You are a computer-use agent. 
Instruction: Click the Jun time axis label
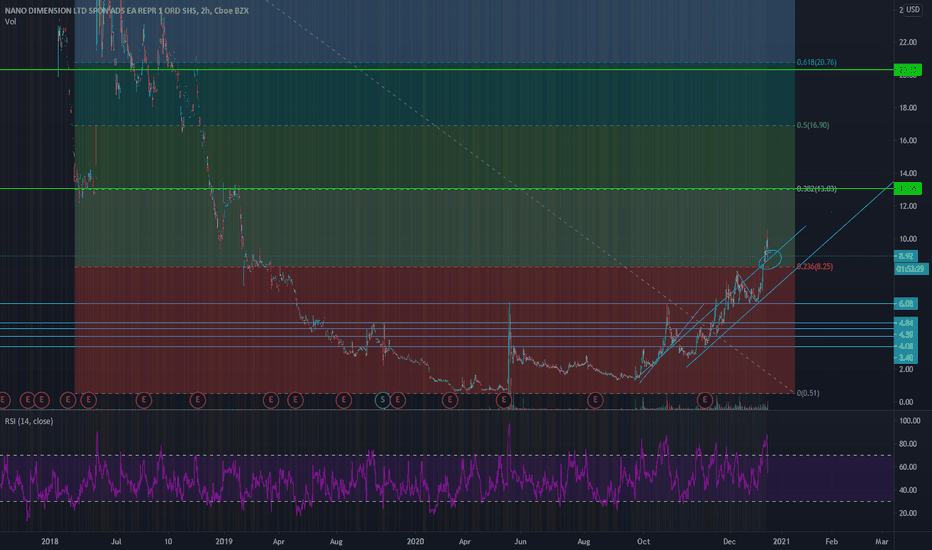click(520, 541)
